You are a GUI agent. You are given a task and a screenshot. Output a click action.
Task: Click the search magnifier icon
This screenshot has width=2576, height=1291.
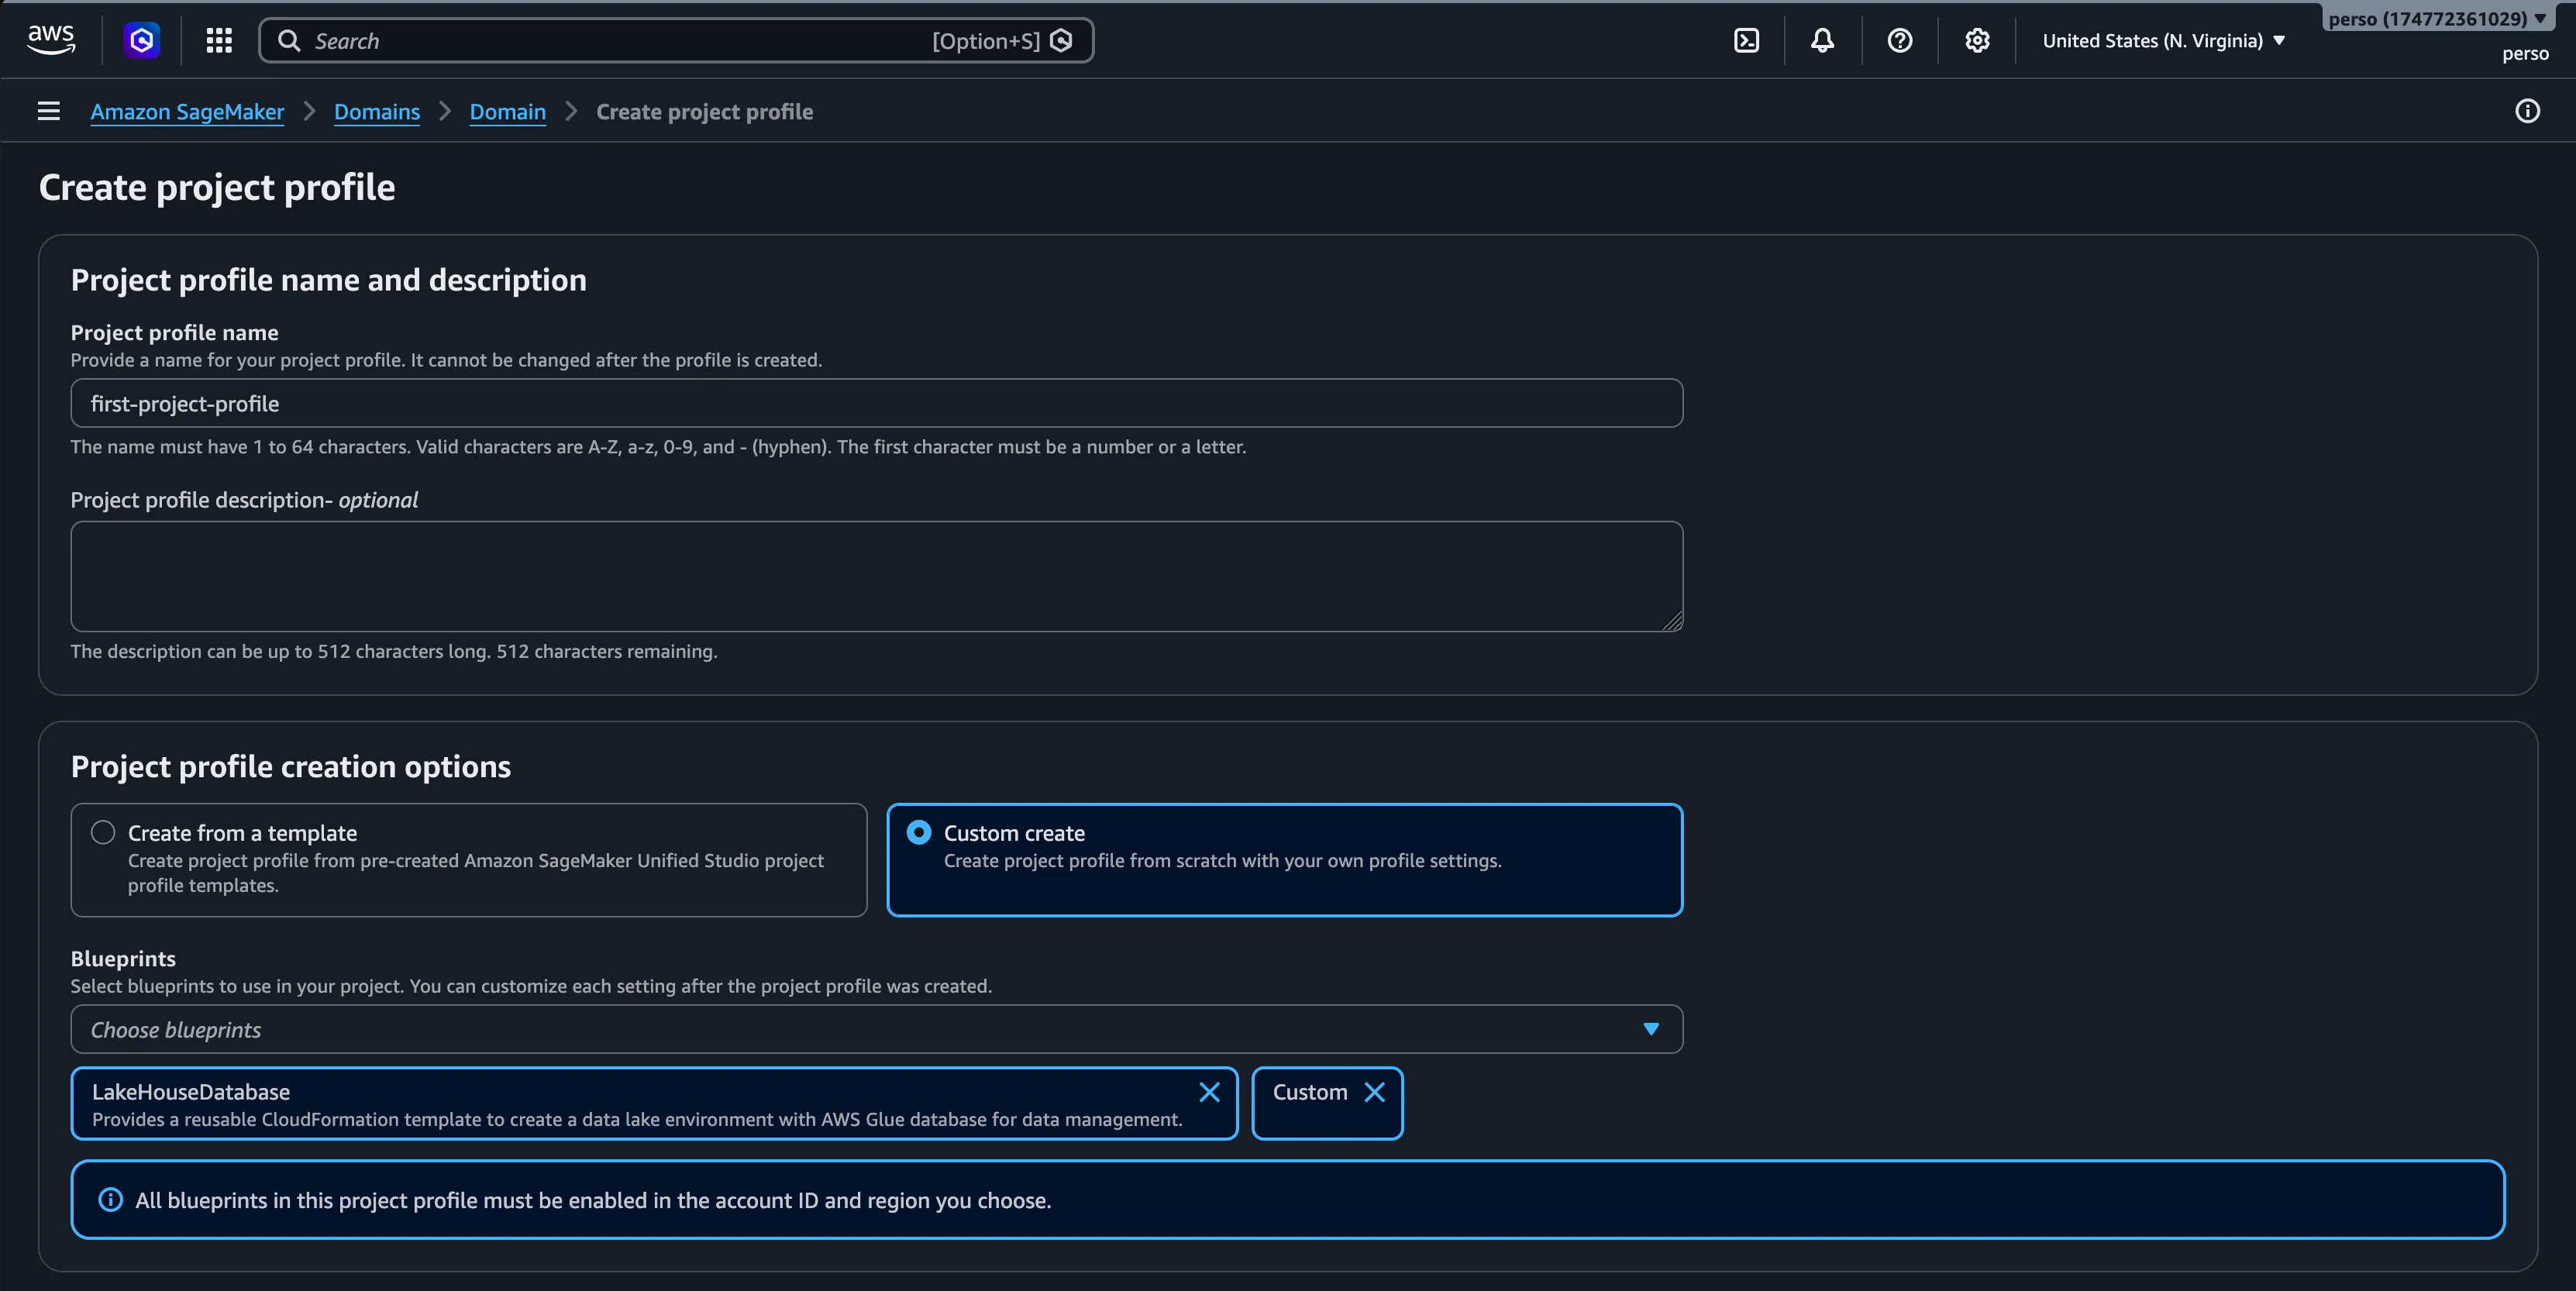click(x=289, y=40)
